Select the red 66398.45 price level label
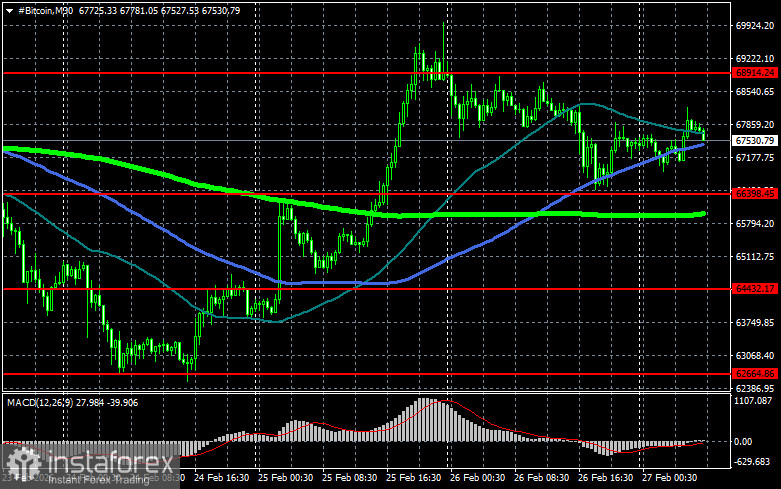The image size is (781, 489). [x=755, y=193]
